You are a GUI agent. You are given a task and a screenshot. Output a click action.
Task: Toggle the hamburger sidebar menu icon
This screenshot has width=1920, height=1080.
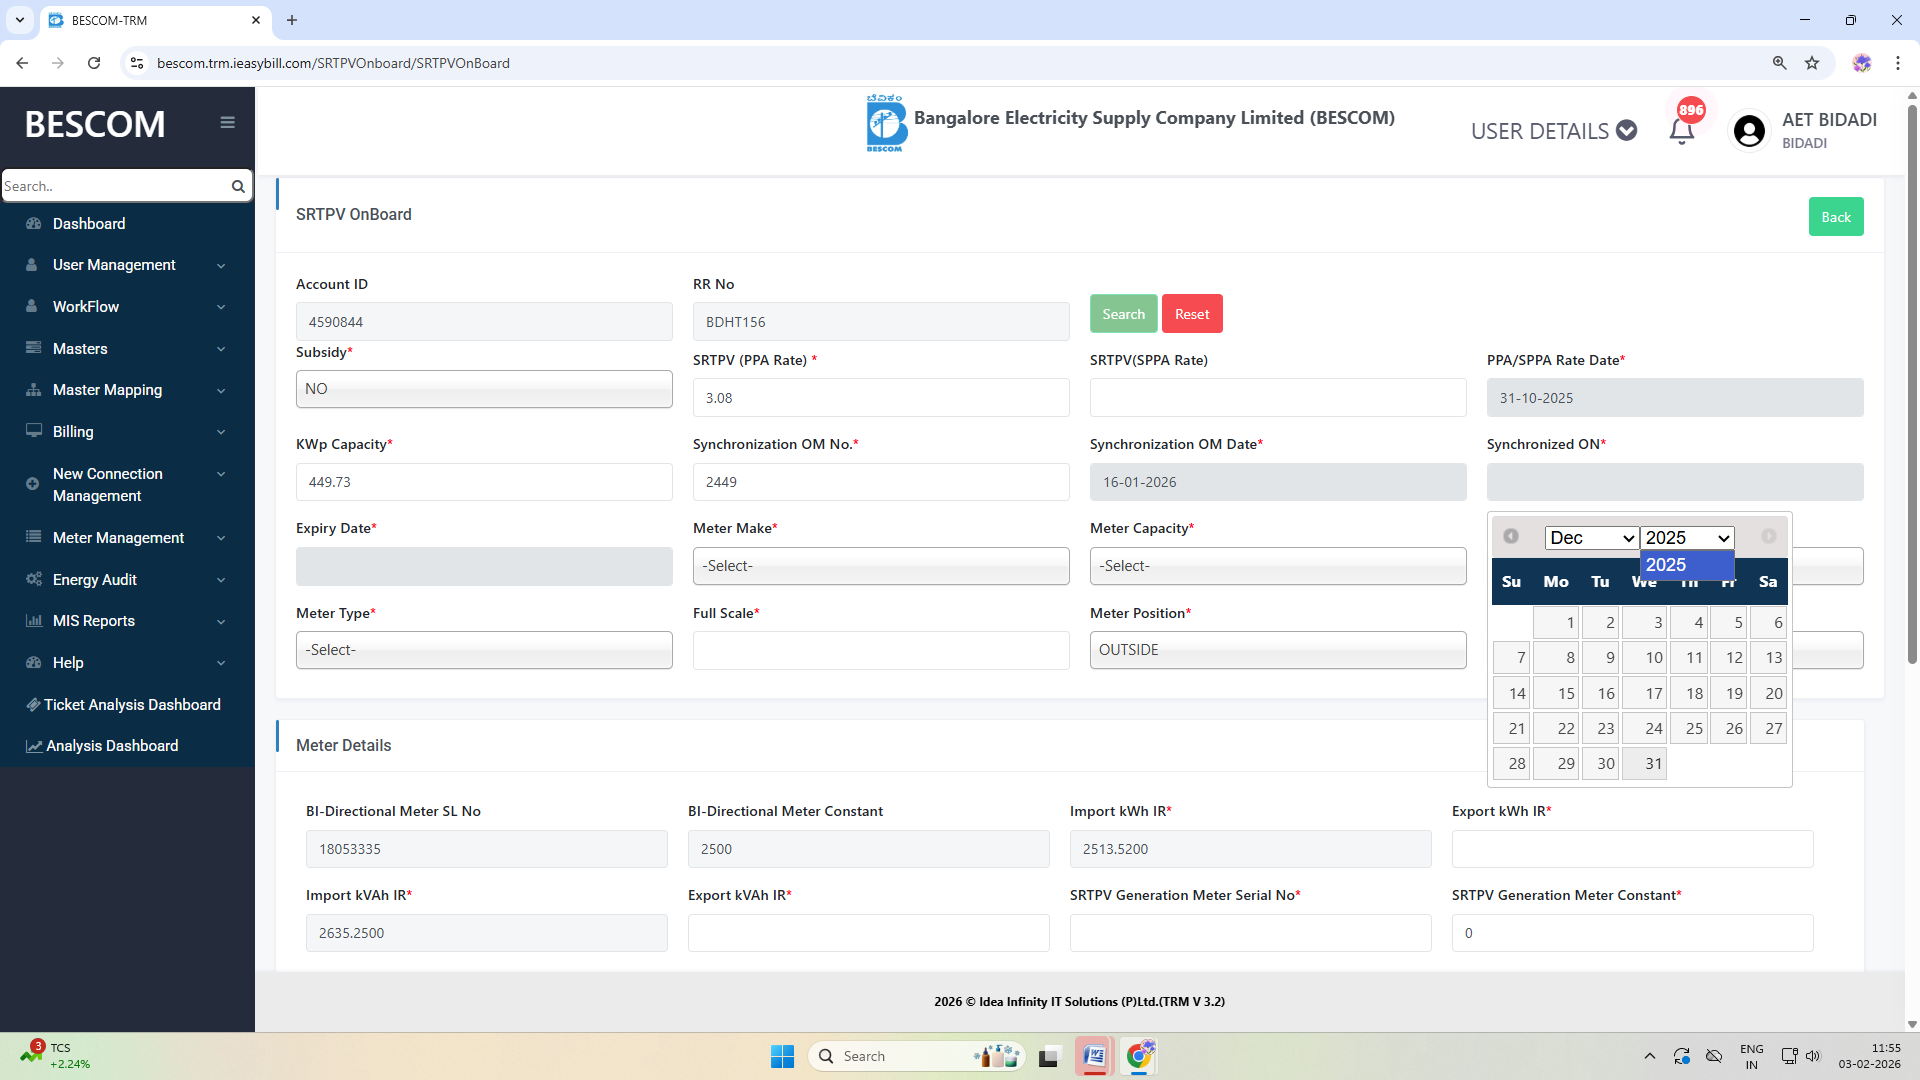(228, 122)
